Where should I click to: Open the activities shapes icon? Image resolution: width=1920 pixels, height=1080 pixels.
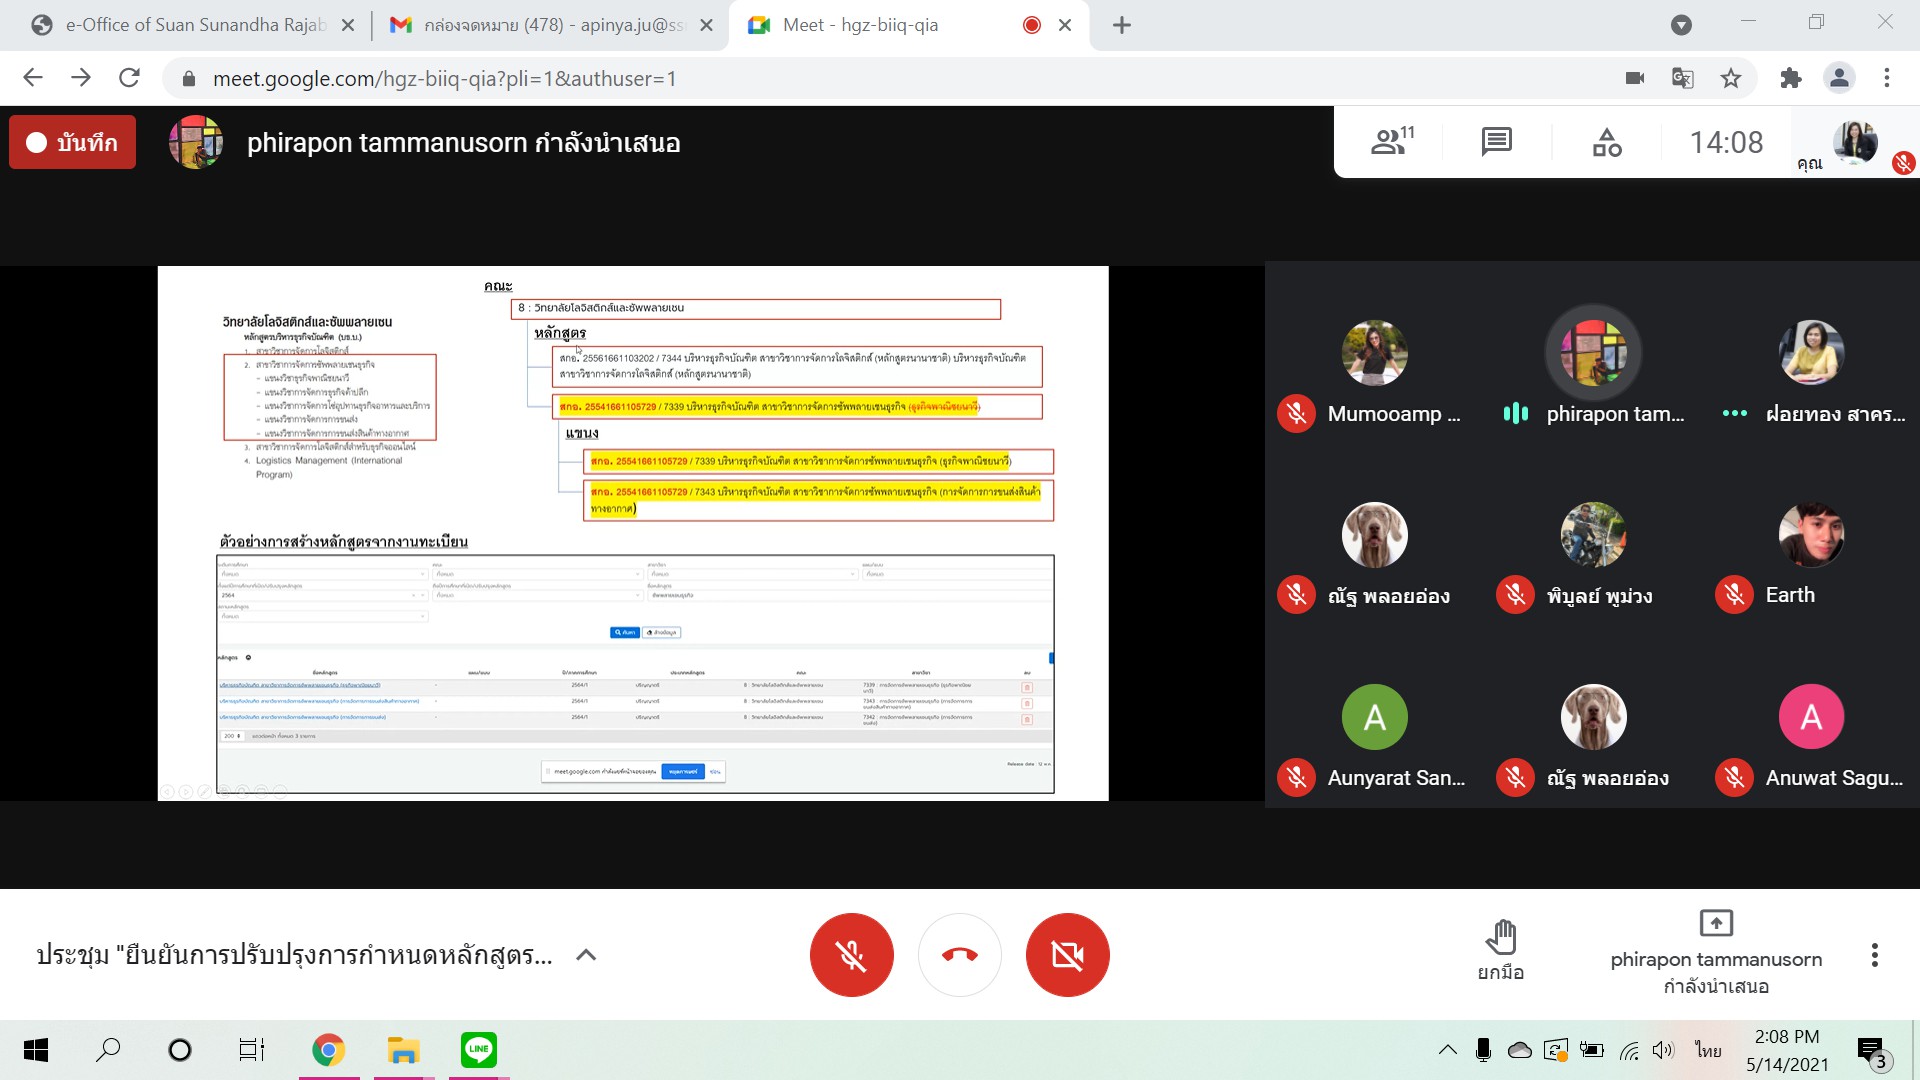(1607, 142)
